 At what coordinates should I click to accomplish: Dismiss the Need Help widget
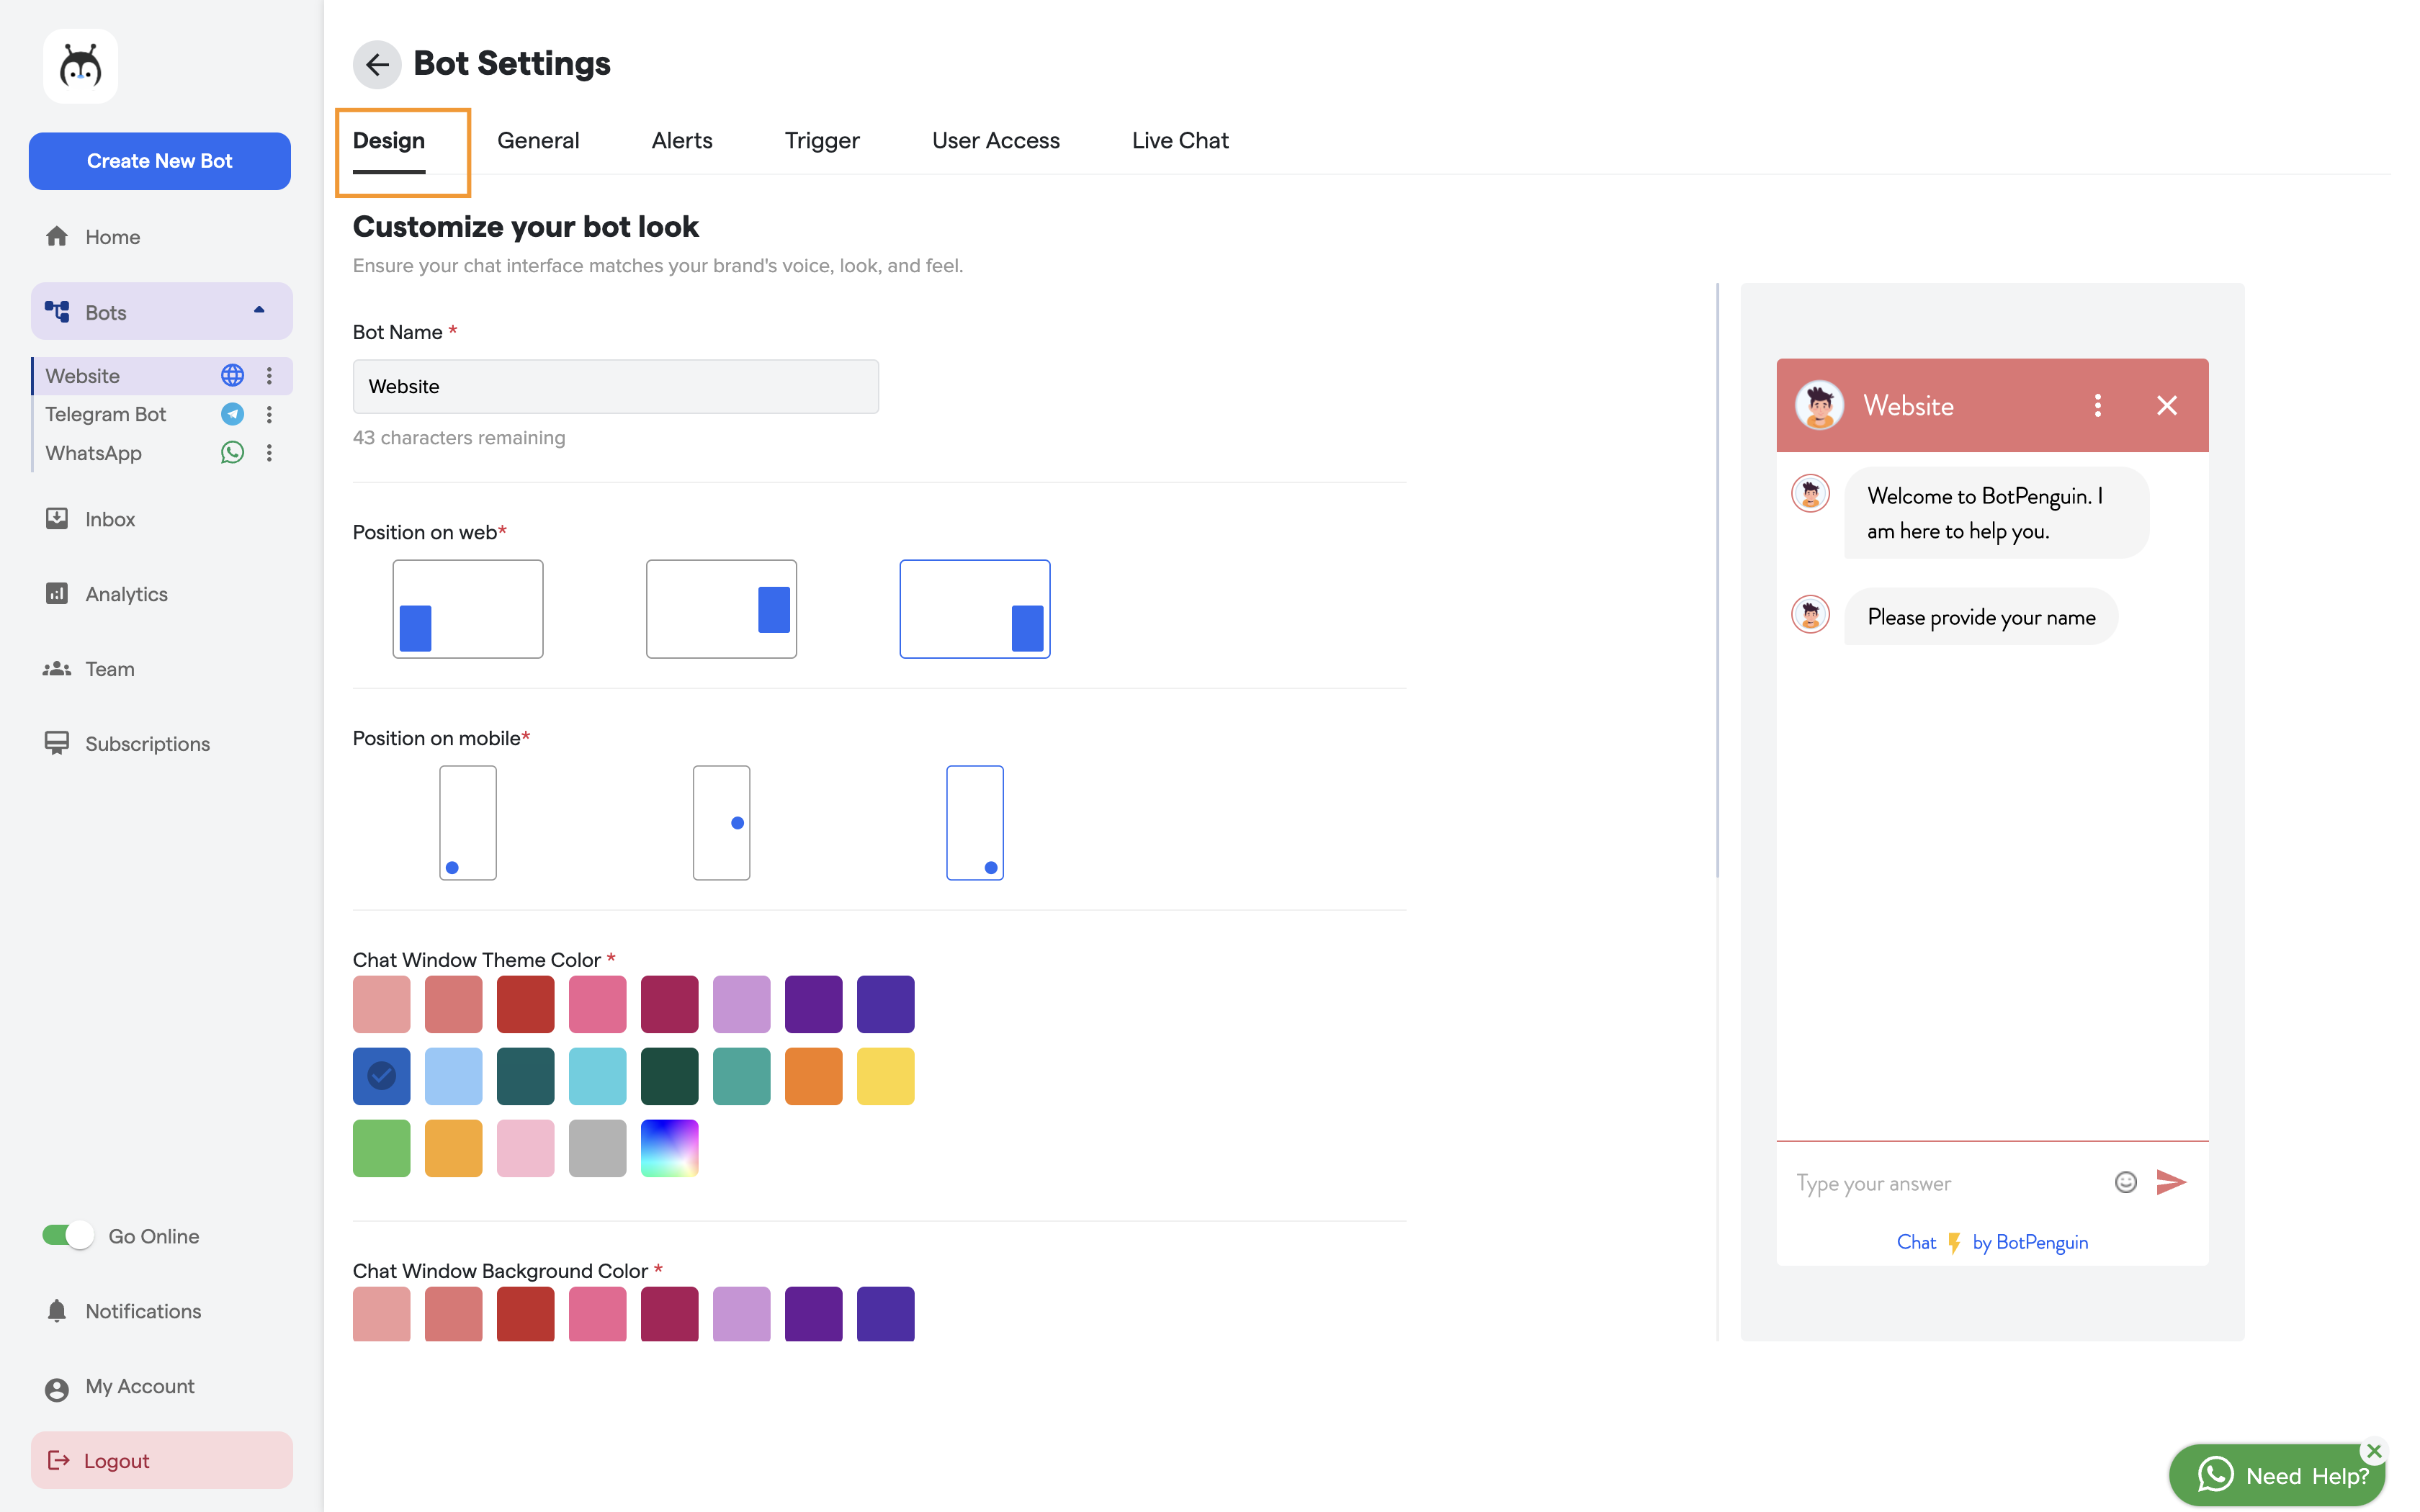(x=2374, y=1451)
